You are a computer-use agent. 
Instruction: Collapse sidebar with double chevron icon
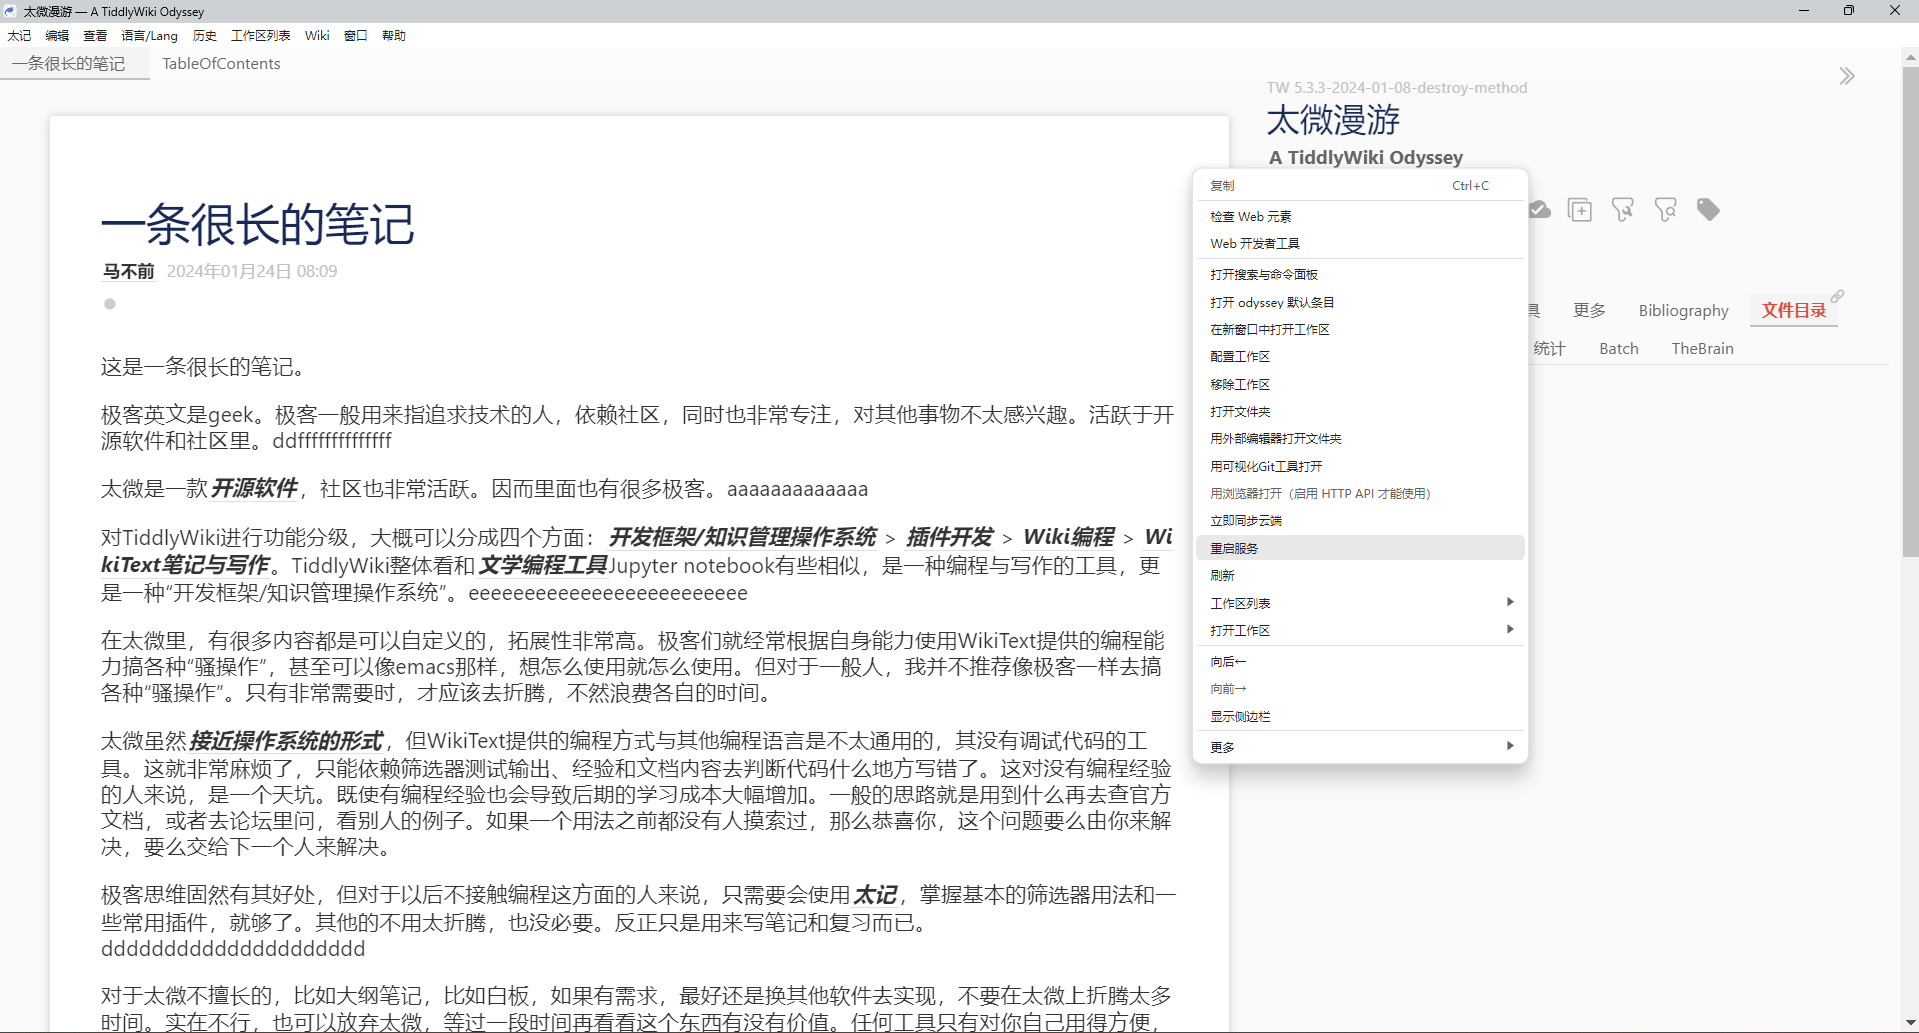[1847, 76]
